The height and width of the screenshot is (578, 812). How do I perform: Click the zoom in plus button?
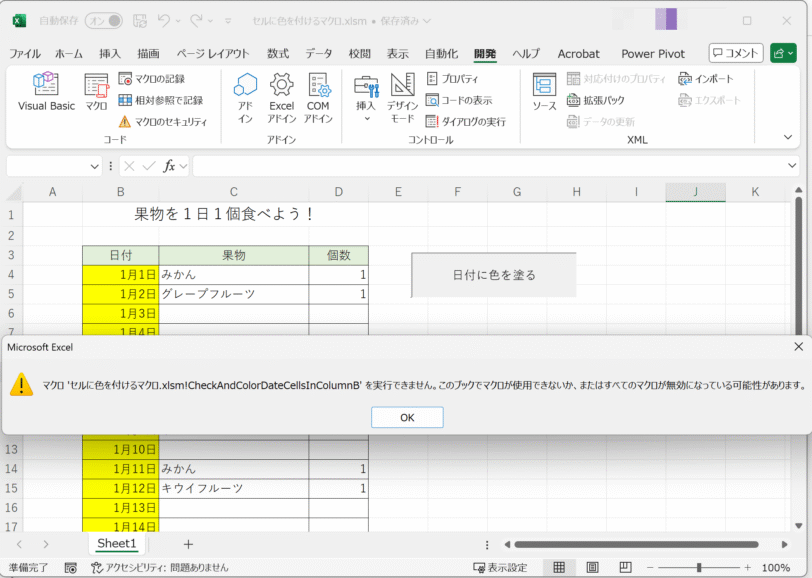(x=747, y=568)
